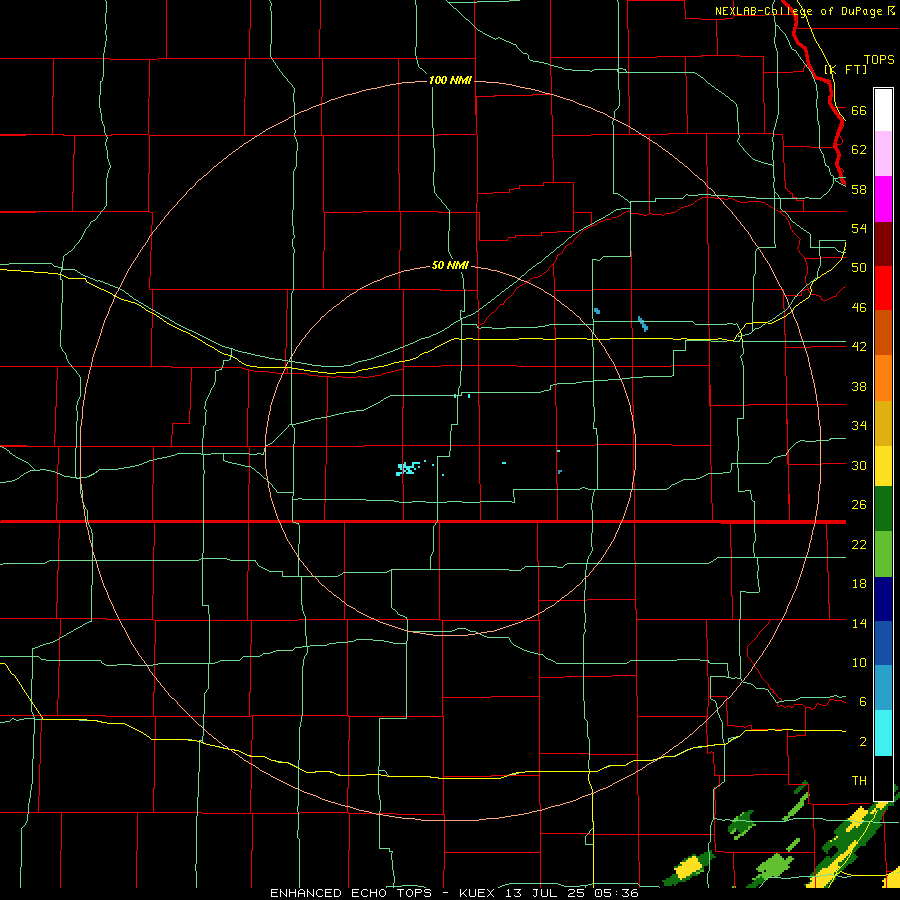This screenshot has width=900, height=900.
Task: Click the light green swatch between 22 and 26
Action: (883, 554)
